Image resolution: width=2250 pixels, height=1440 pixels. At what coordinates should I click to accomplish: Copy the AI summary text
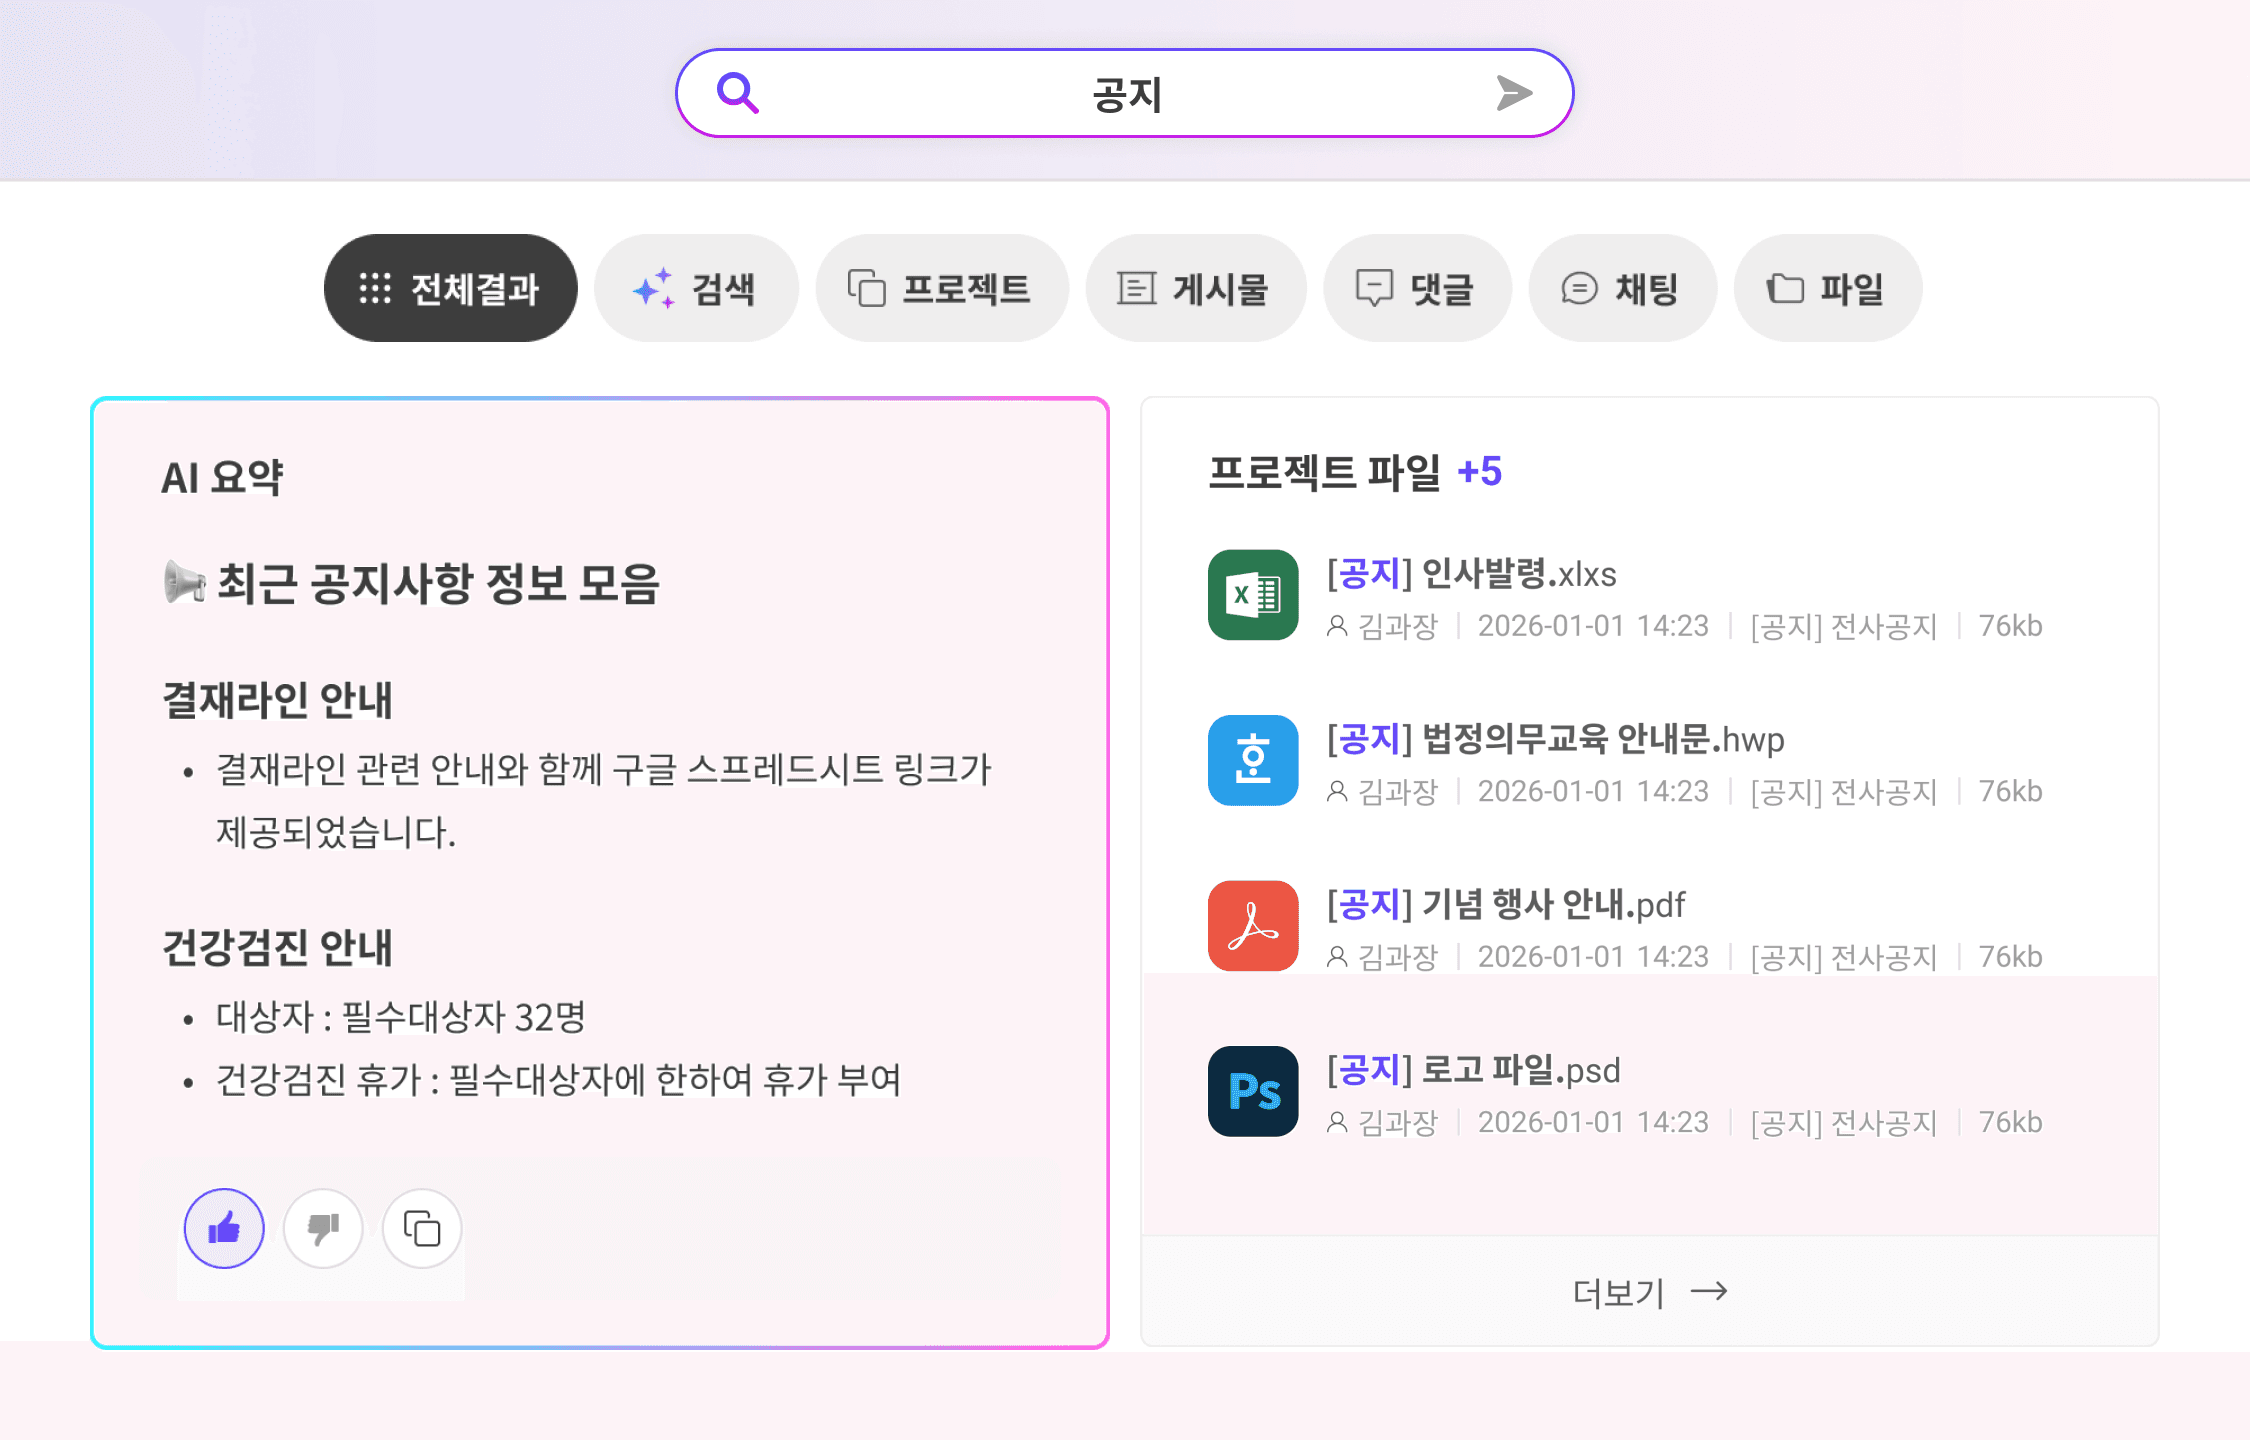pyautogui.click(x=422, y=1228)
